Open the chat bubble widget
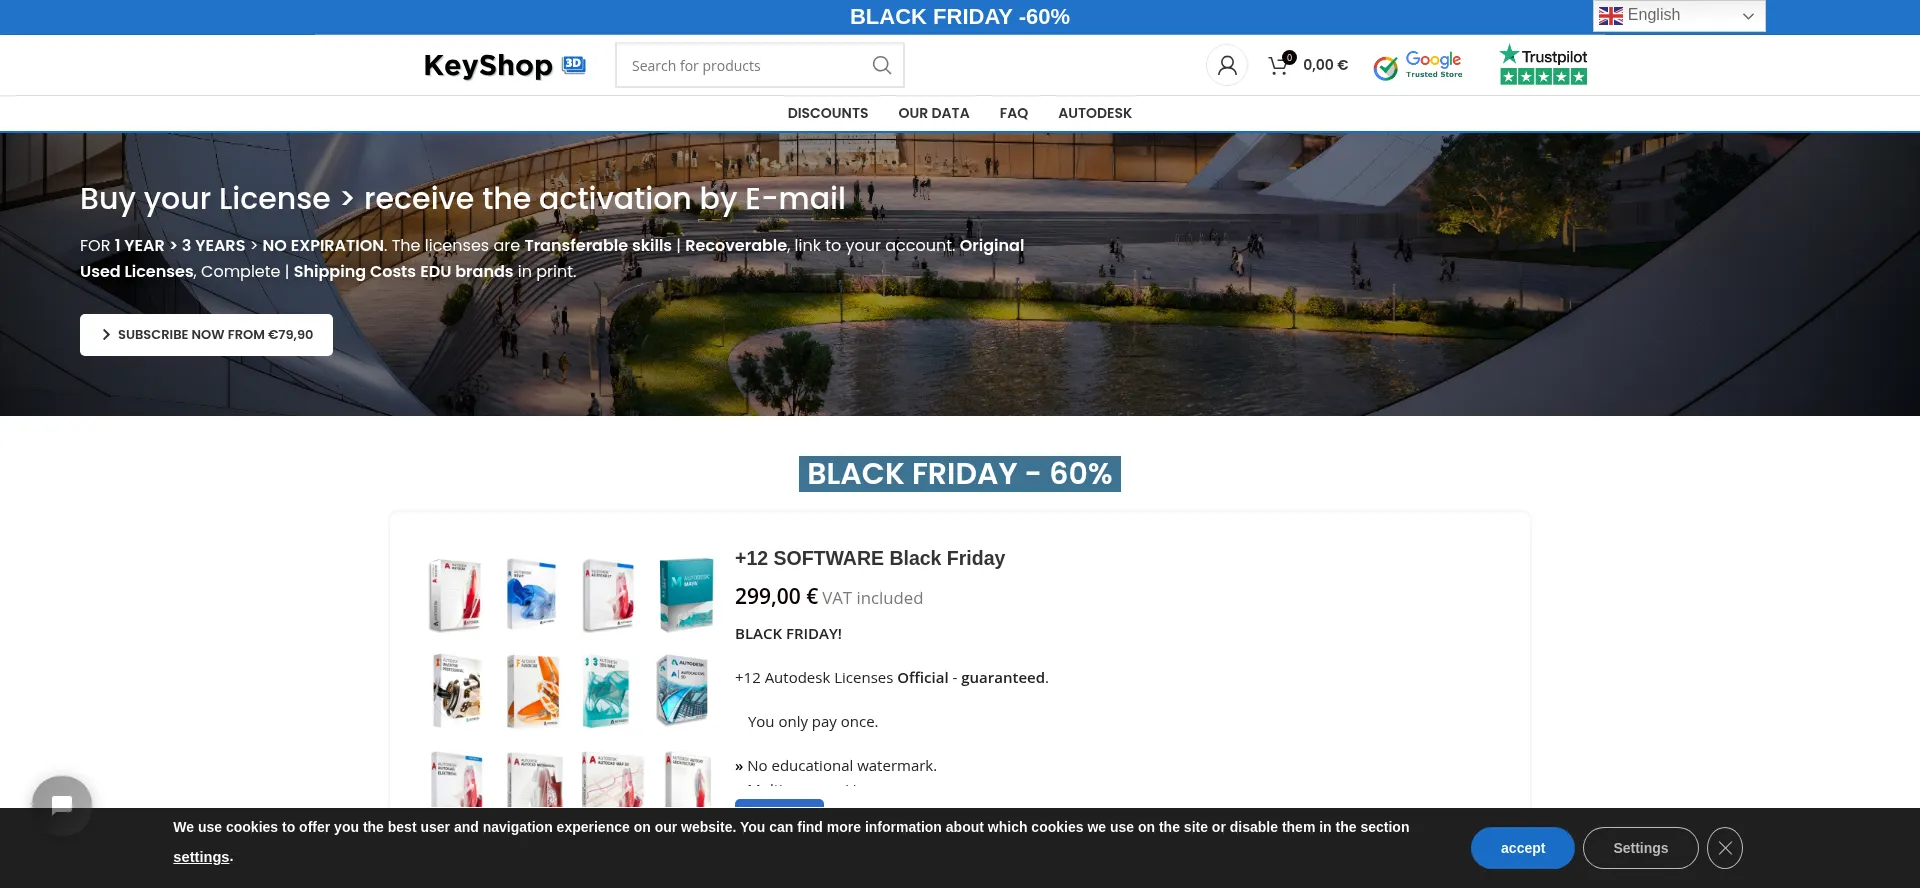The image size is (1920, 888). pyautogui.click(x=62, y=806)
